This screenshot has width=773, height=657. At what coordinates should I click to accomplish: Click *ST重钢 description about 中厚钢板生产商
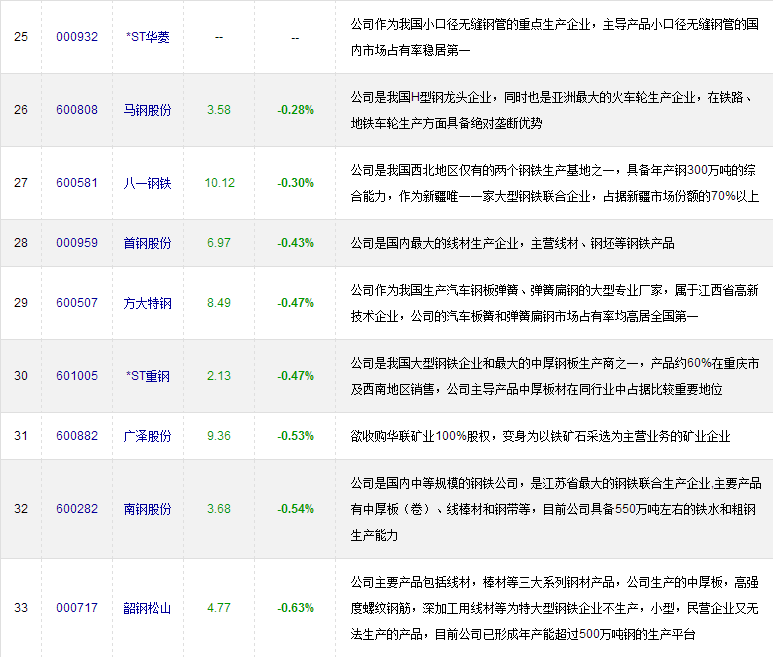(x=555, y=376)
